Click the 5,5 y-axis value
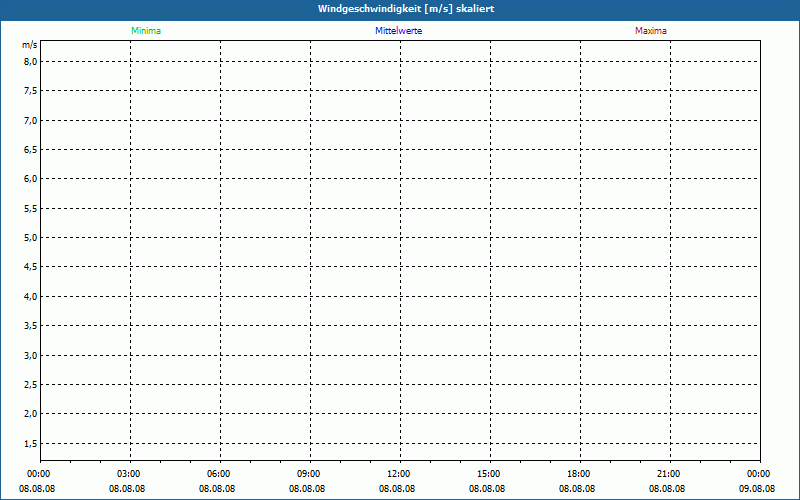This screenshot has width=800, height=500. [x=31, y=208]
